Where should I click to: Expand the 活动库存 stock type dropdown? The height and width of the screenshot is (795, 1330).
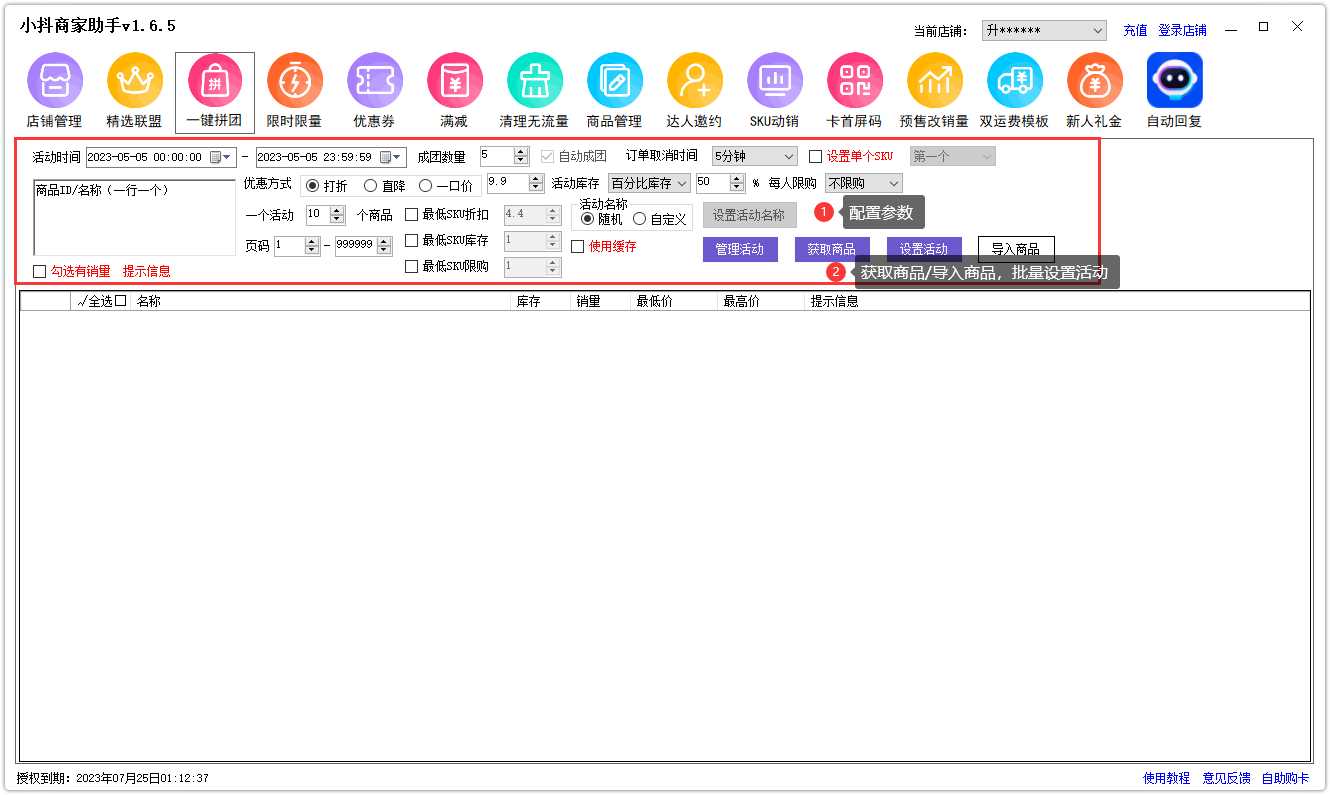pyautogui.click(x=652, y=183)
